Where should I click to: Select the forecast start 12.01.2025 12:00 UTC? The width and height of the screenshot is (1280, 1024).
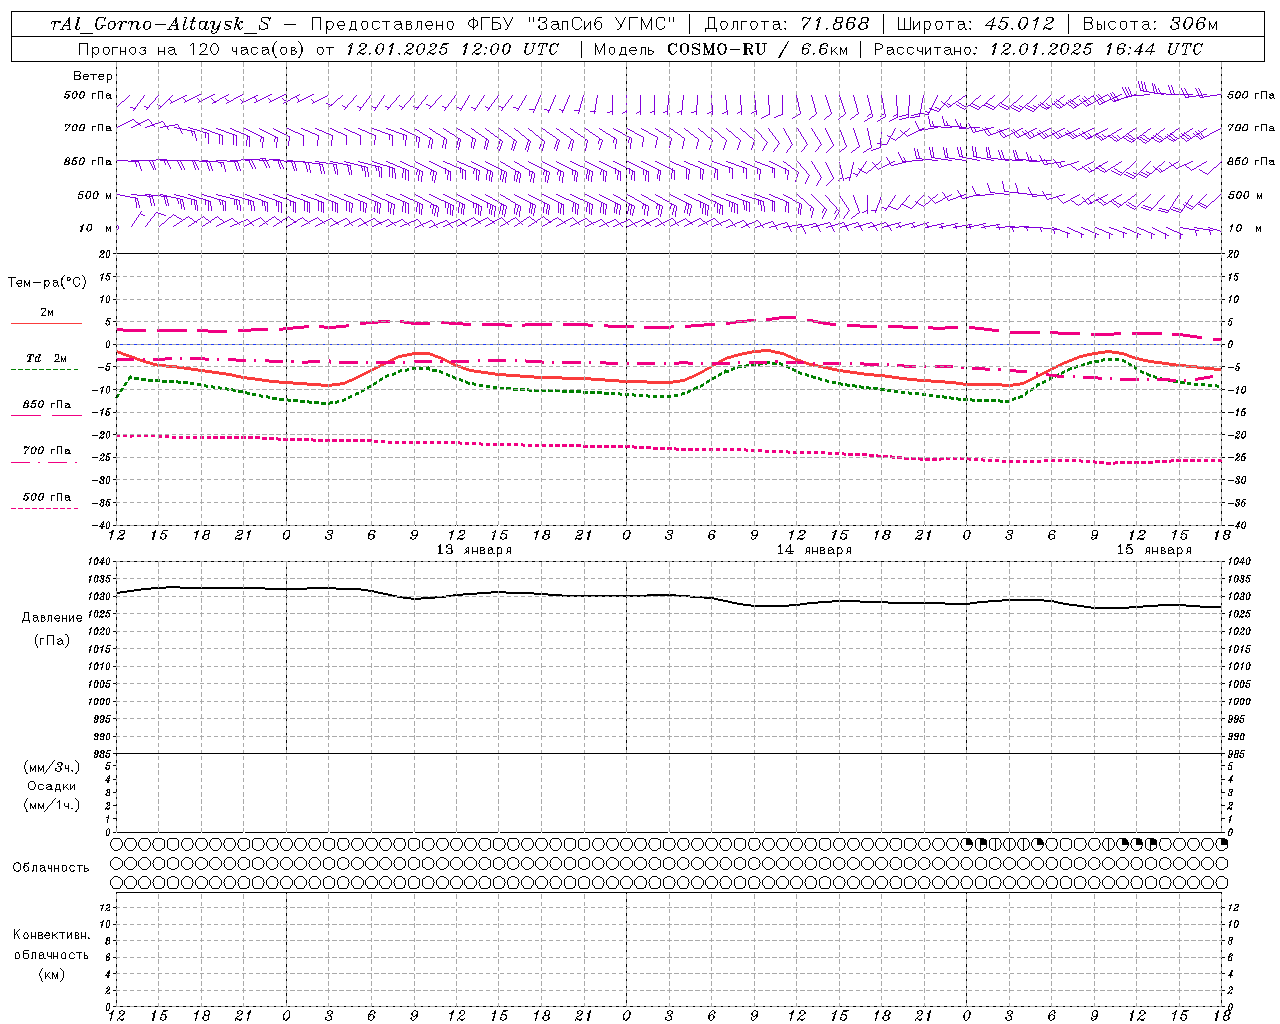452,49
